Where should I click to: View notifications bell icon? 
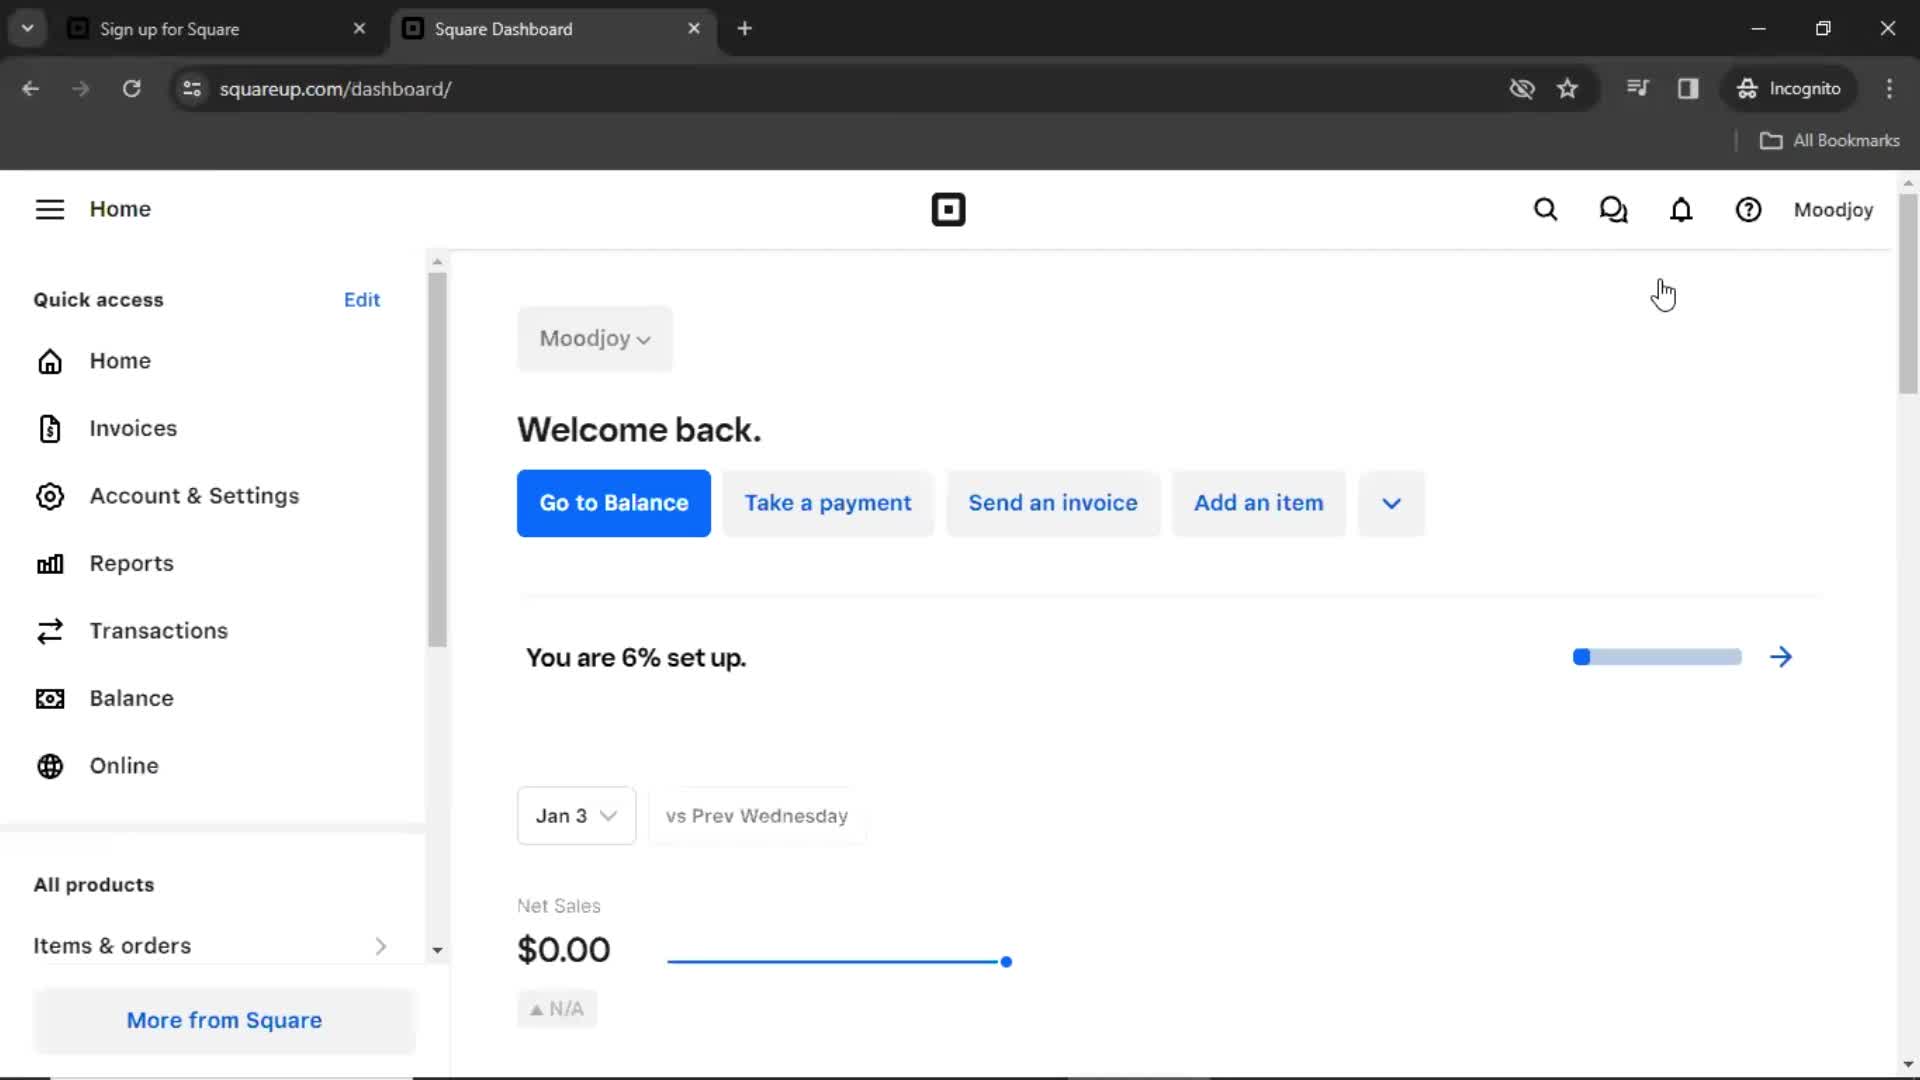tap(1681, 210)
